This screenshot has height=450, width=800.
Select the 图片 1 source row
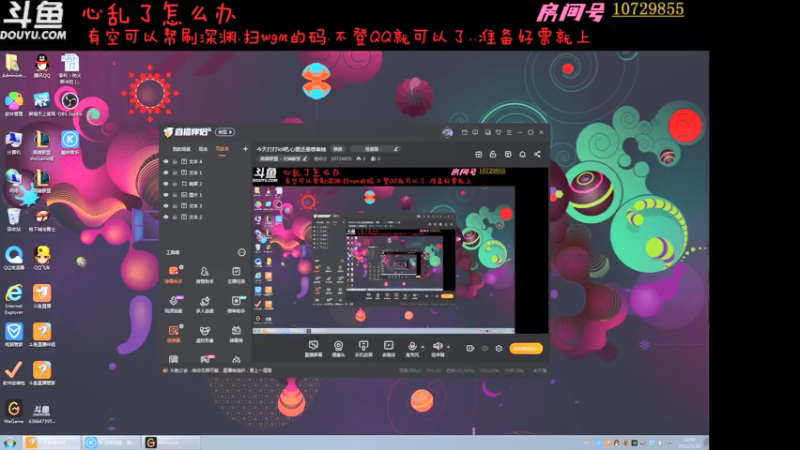coord(206,195)
